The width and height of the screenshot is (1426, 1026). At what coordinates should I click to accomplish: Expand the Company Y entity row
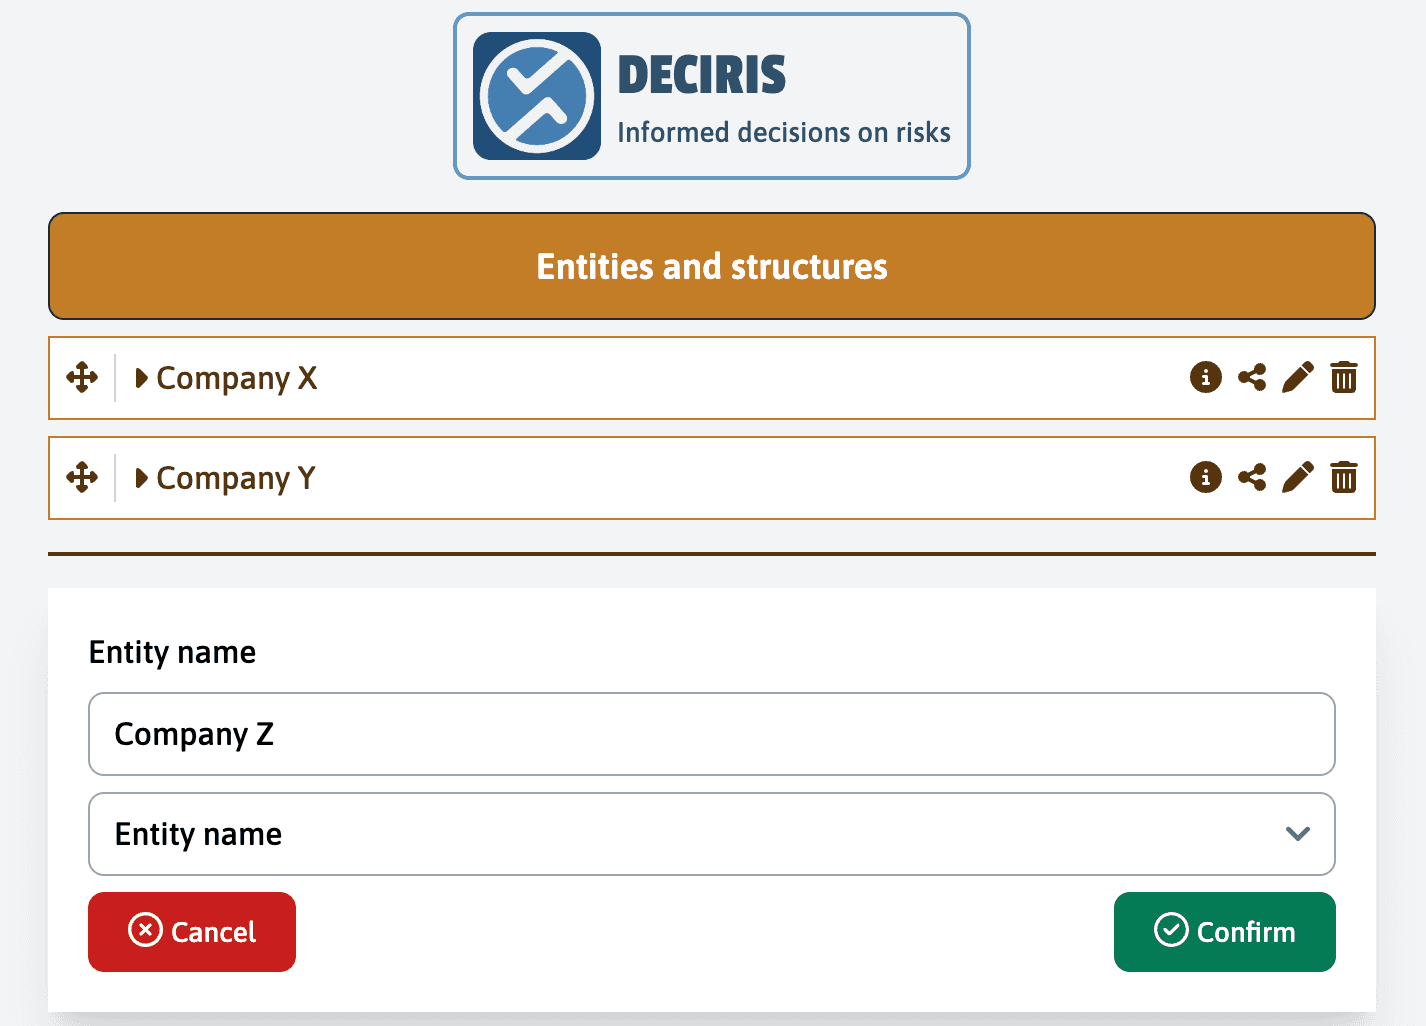click(x=141, y=478)
